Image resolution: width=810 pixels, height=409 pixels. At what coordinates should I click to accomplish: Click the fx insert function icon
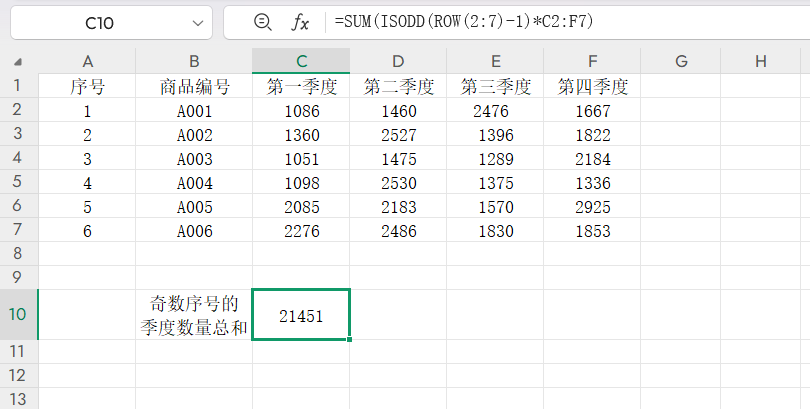pyautogui.click(x=300, y=22)
